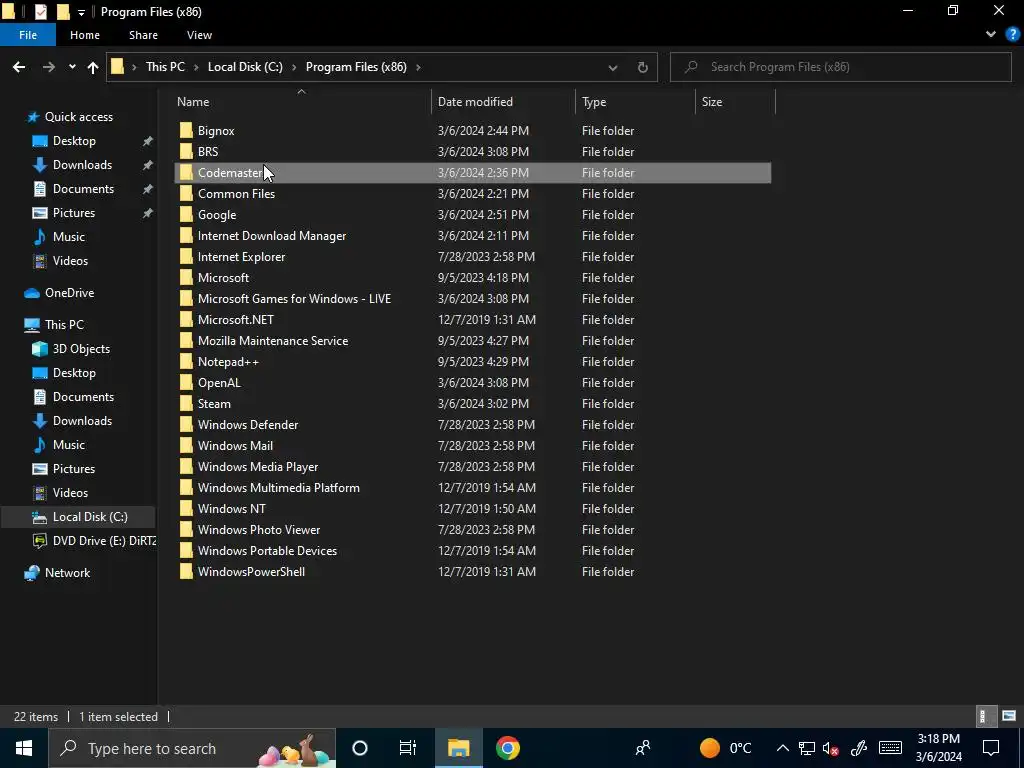
Task: Select the OpenAL folder icon
Action: tap(186, 383)
